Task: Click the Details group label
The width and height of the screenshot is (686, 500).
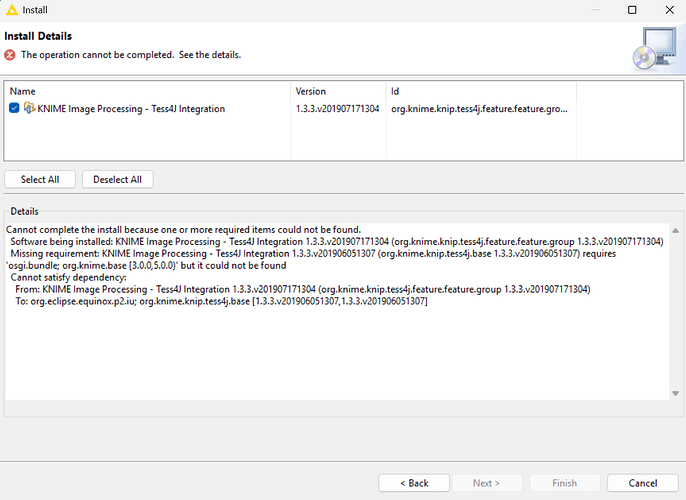Action: [24, 211]
